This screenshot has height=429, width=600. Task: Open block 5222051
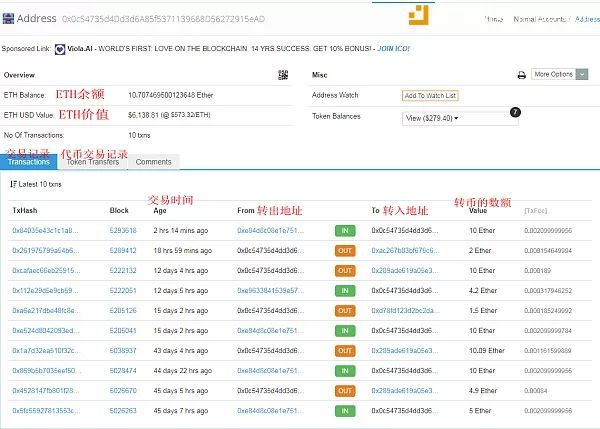click(x=123, y=290)
